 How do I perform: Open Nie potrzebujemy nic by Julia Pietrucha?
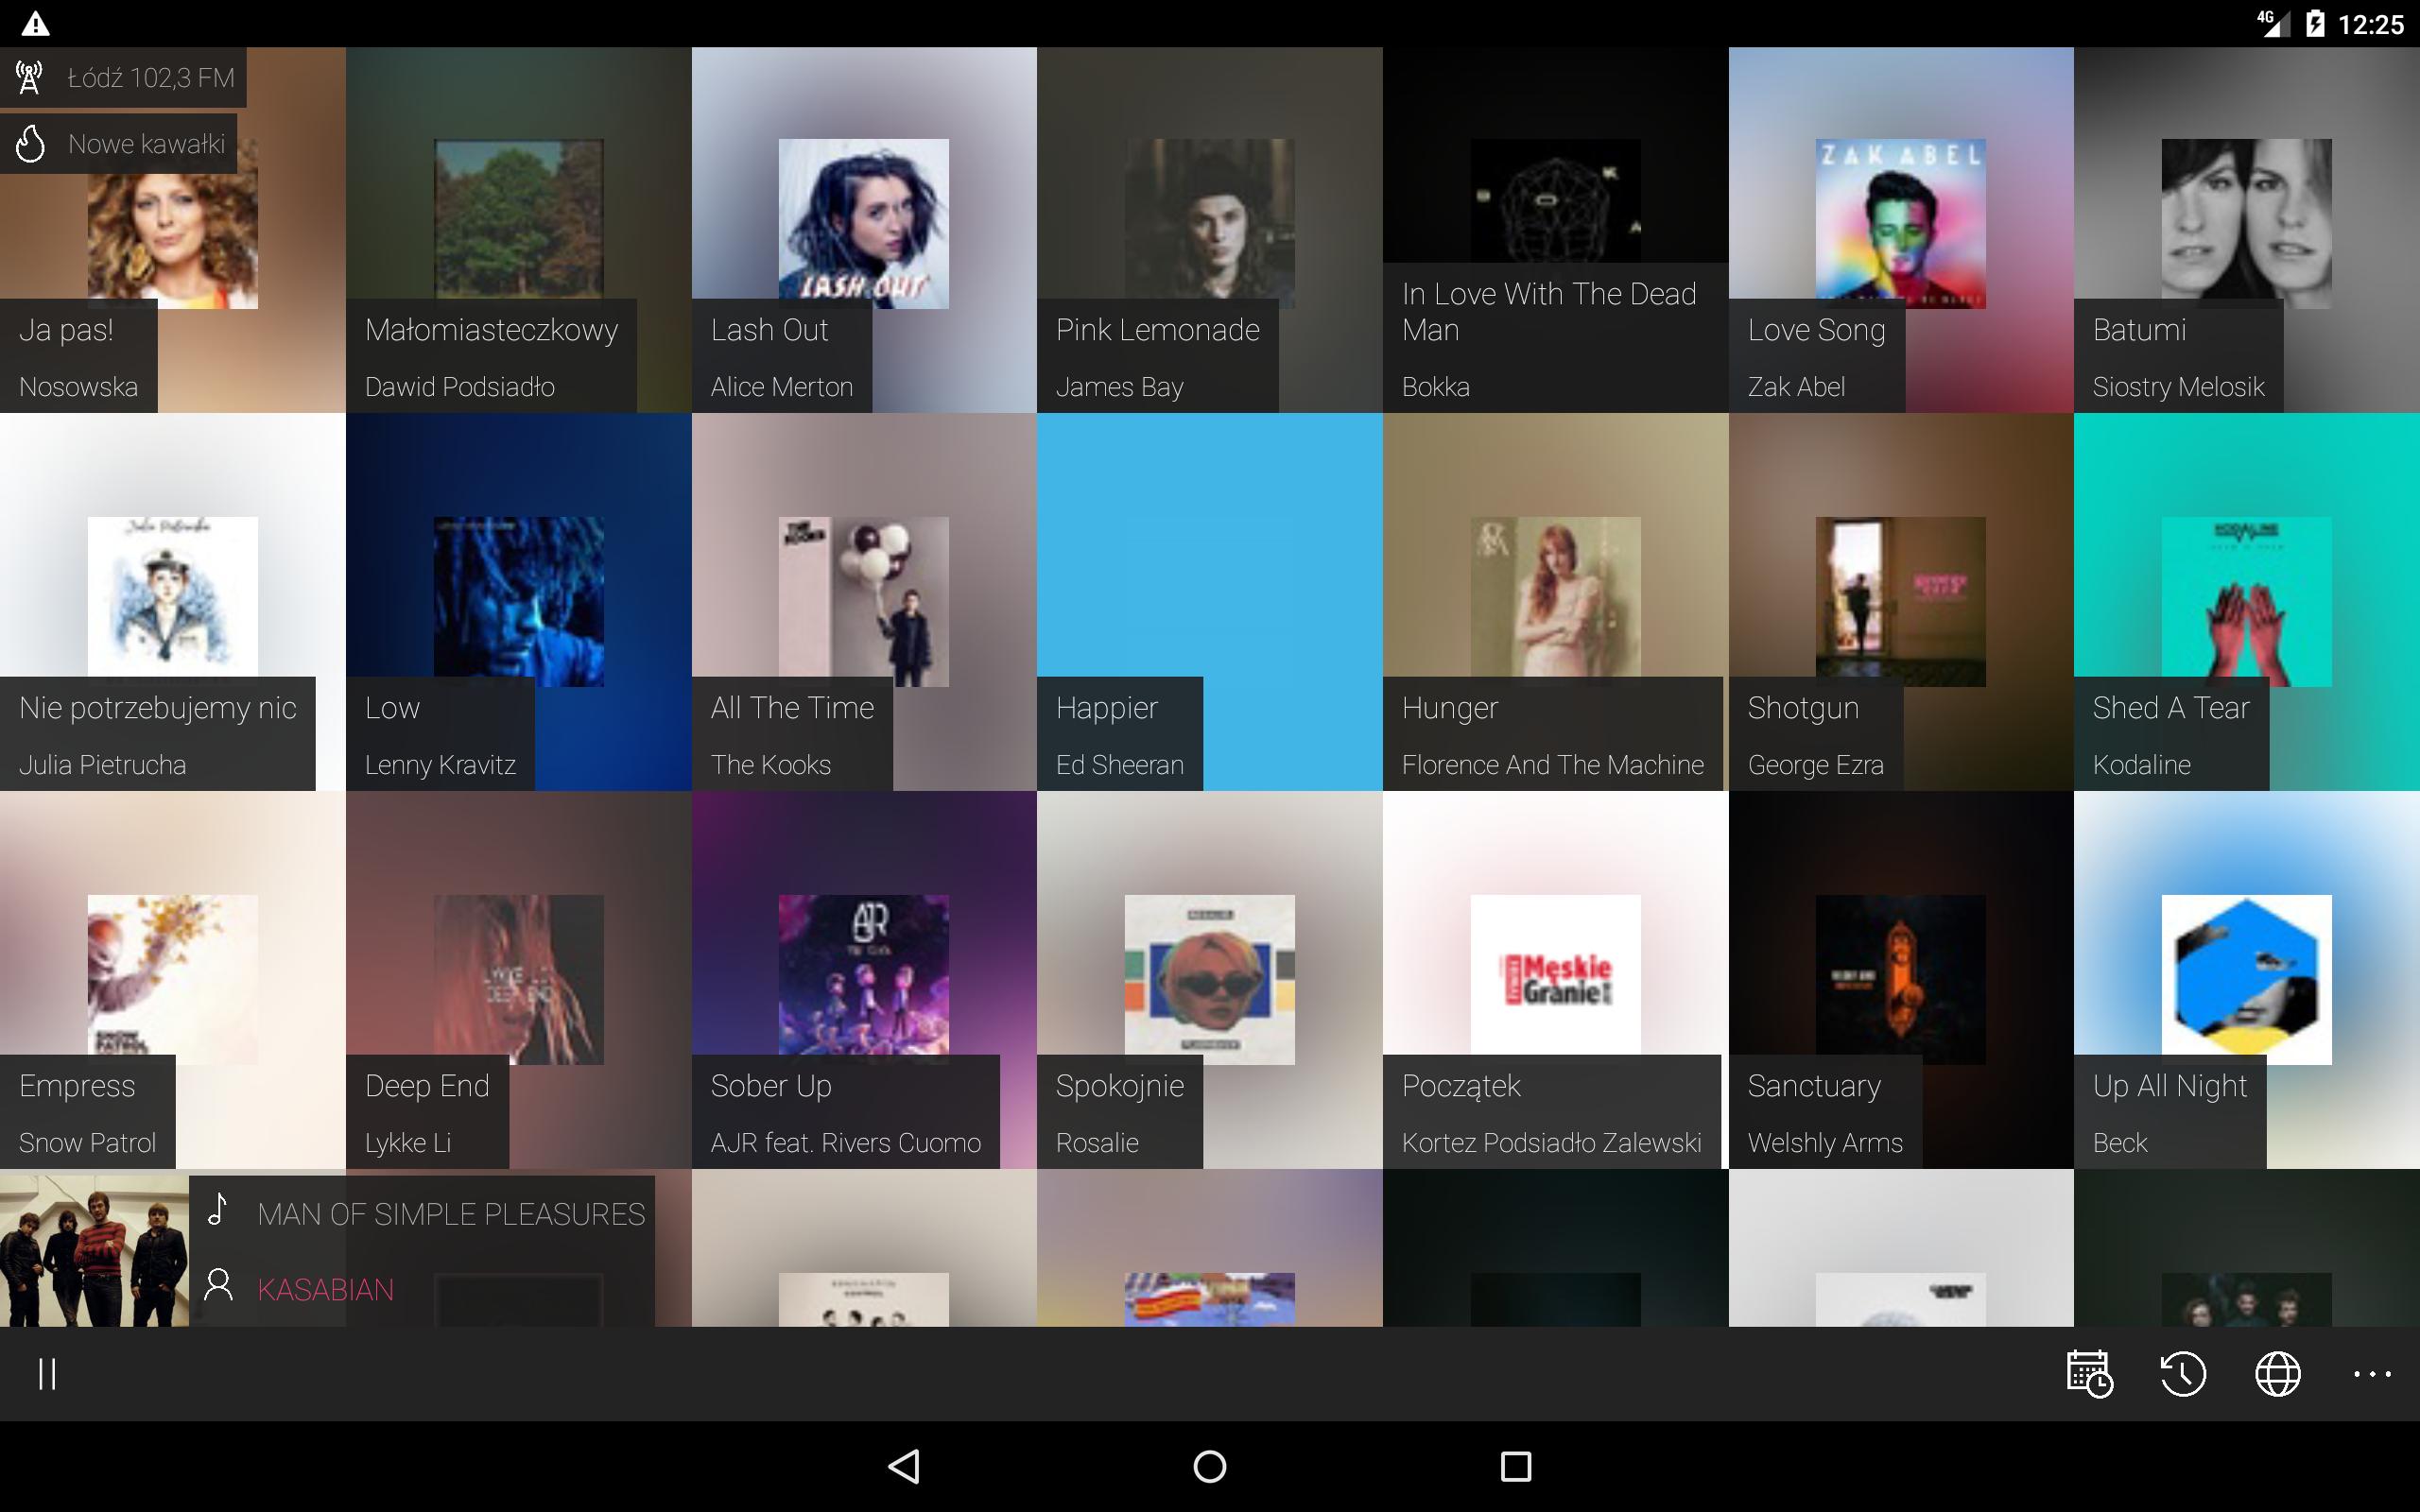[x=173, y=602]
